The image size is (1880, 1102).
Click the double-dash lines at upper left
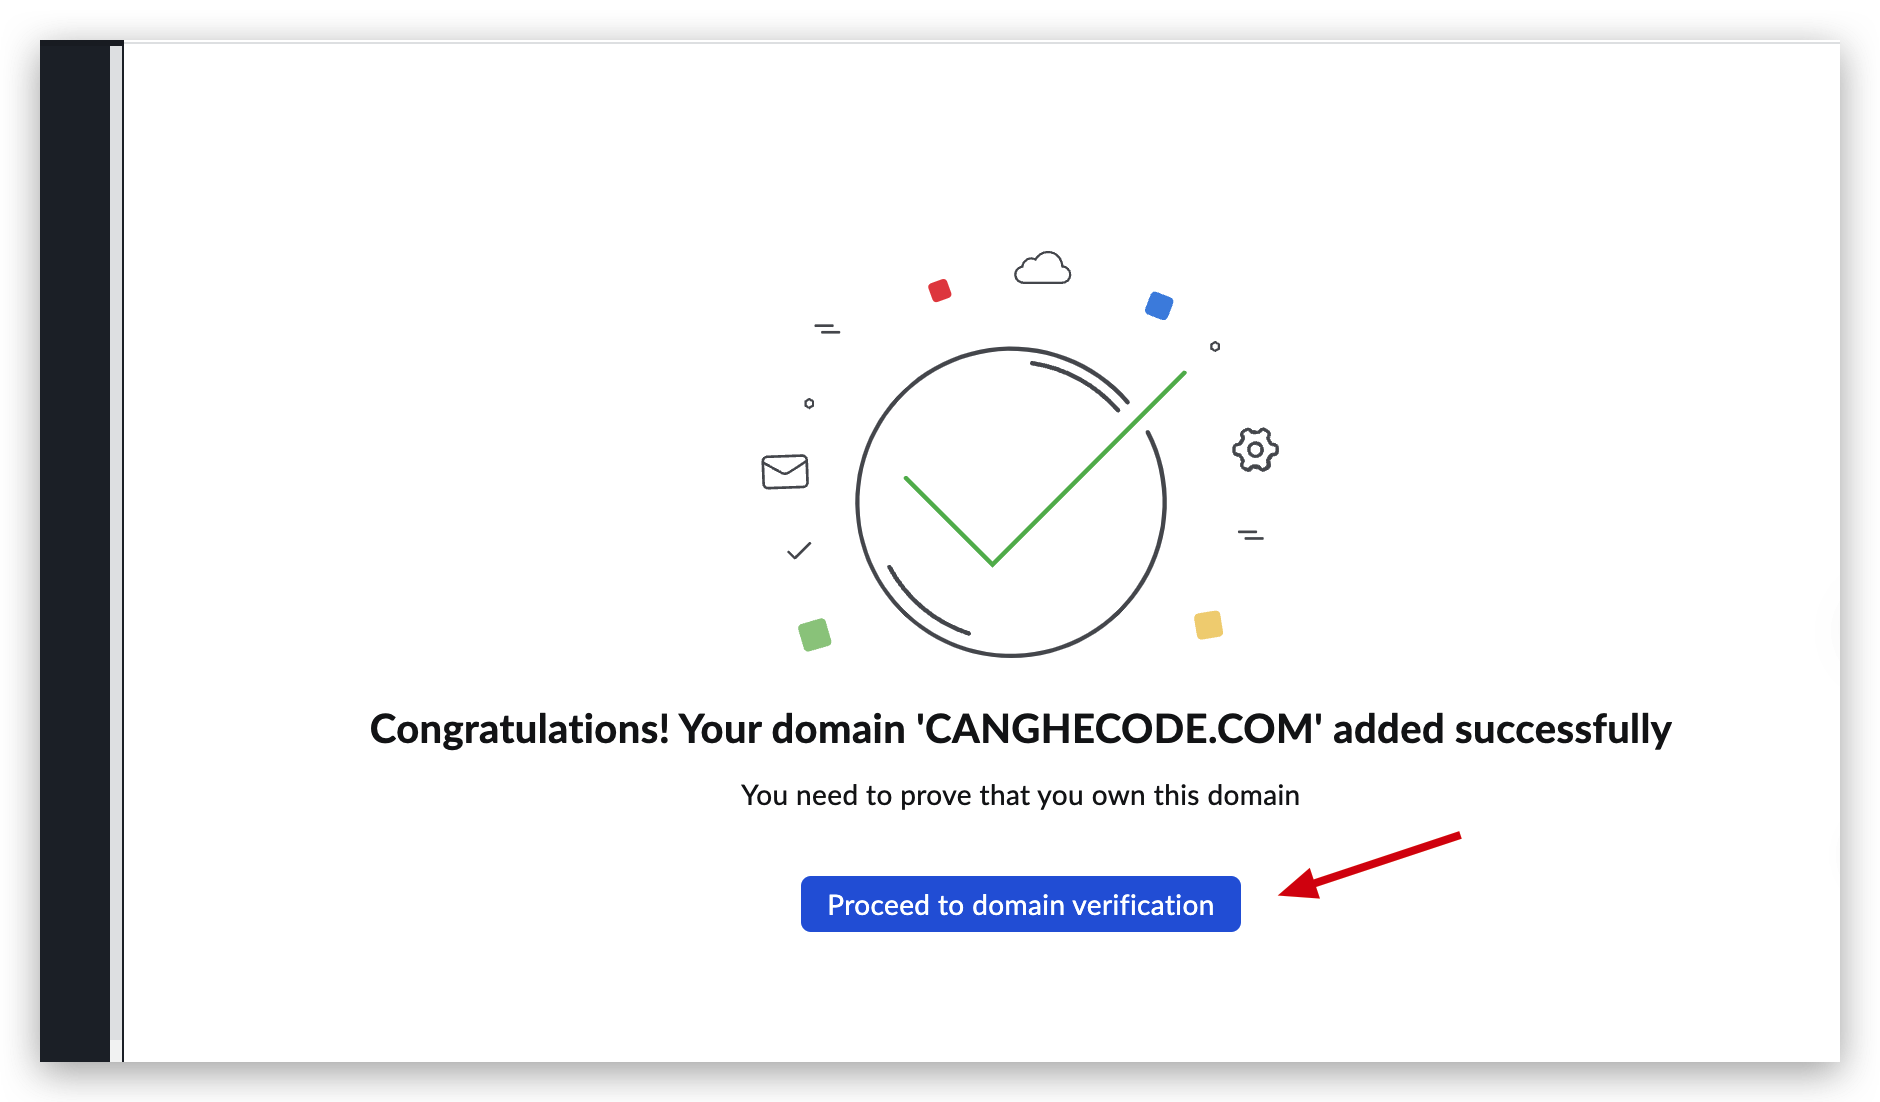point(827,328)
